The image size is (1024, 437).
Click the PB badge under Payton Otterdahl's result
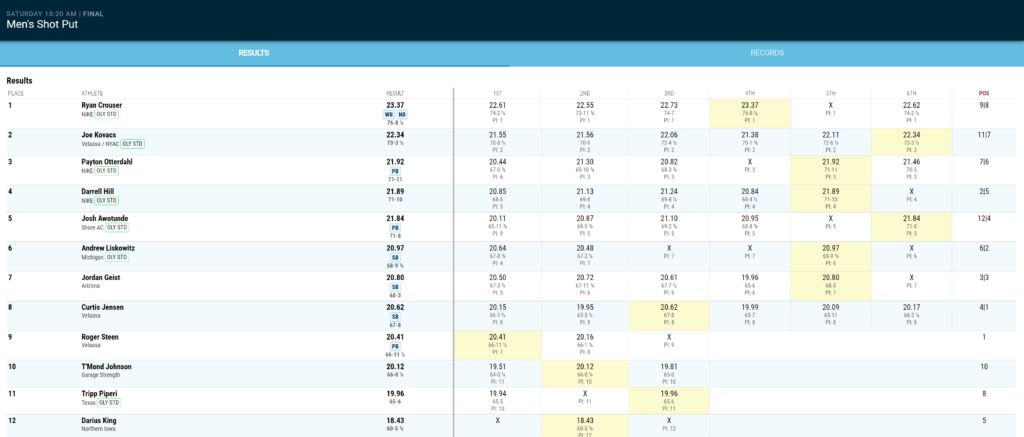(x=395, y=170)
